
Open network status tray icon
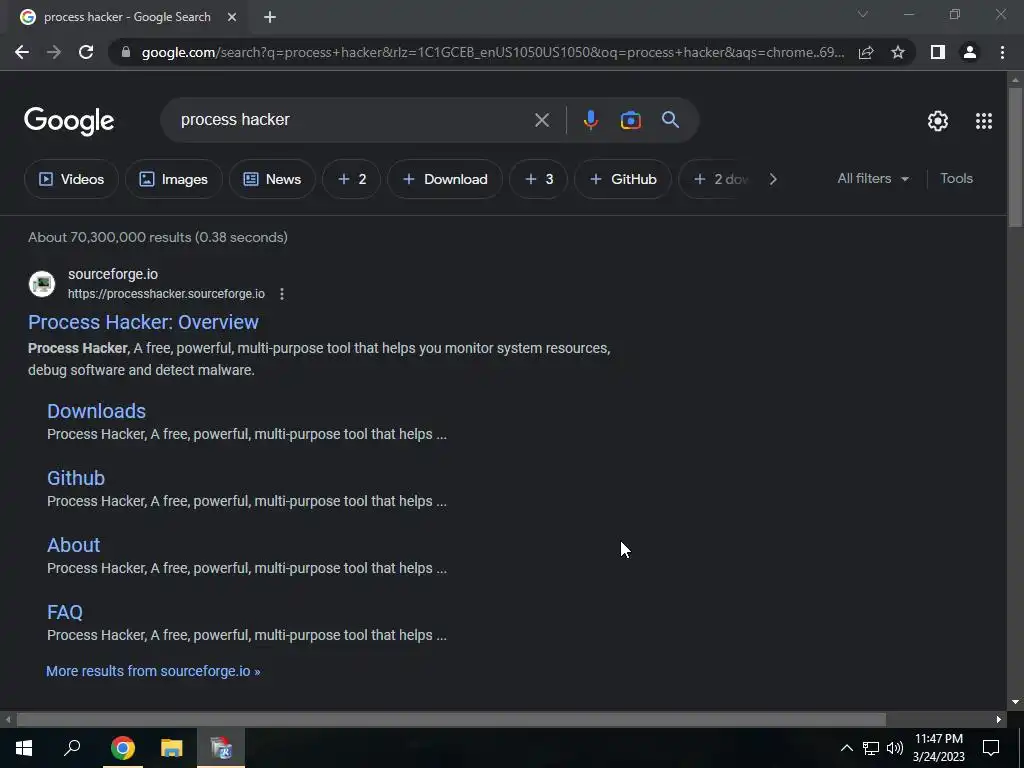871,748
